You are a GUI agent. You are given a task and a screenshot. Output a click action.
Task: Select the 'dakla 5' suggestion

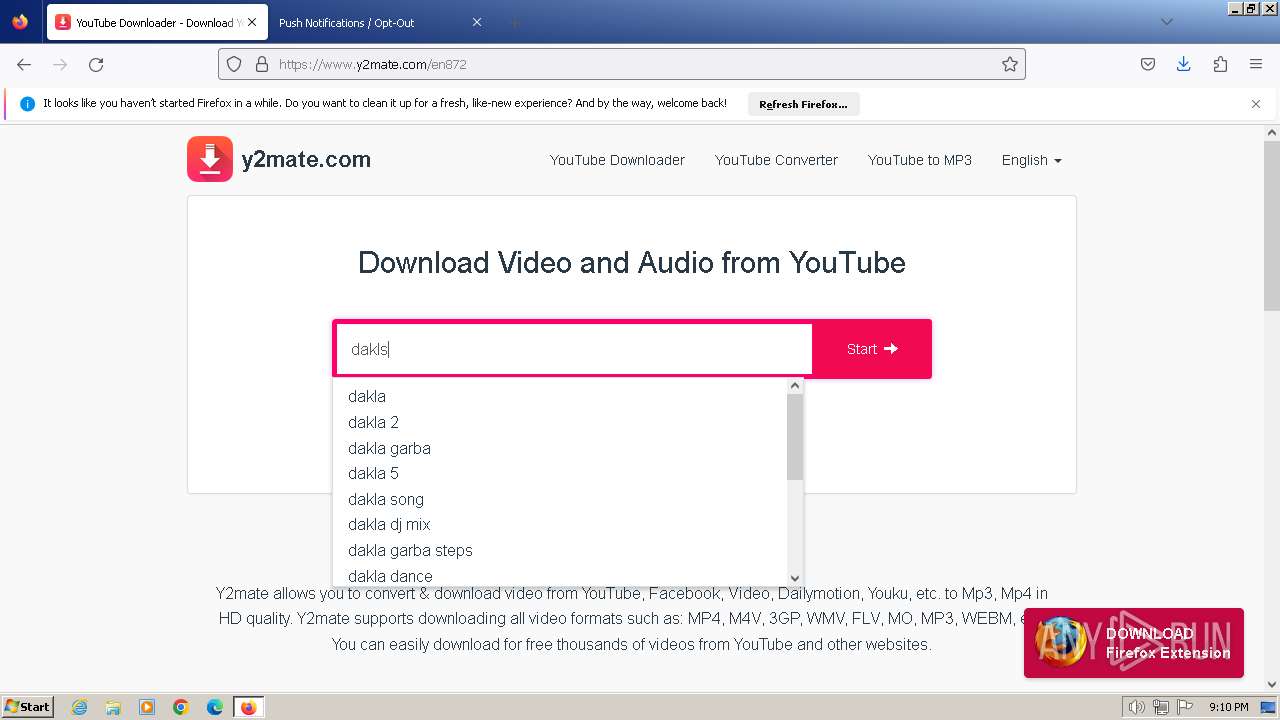(x=560, y=473)
